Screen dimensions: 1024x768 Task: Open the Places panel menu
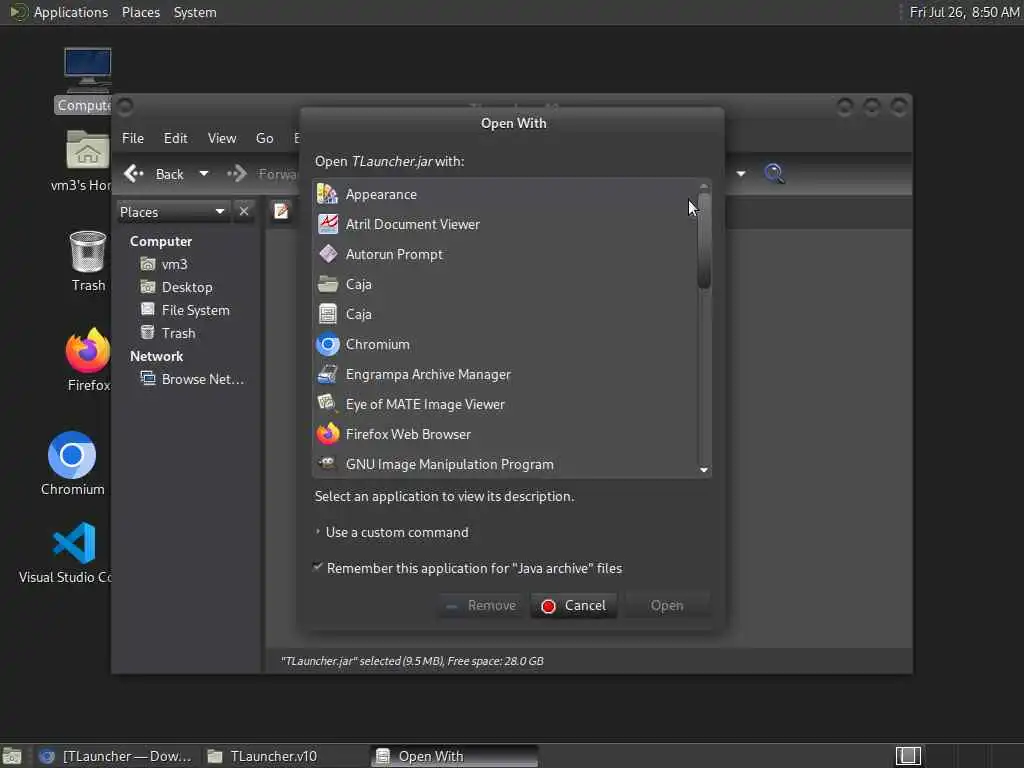click(x=140, y=12)
